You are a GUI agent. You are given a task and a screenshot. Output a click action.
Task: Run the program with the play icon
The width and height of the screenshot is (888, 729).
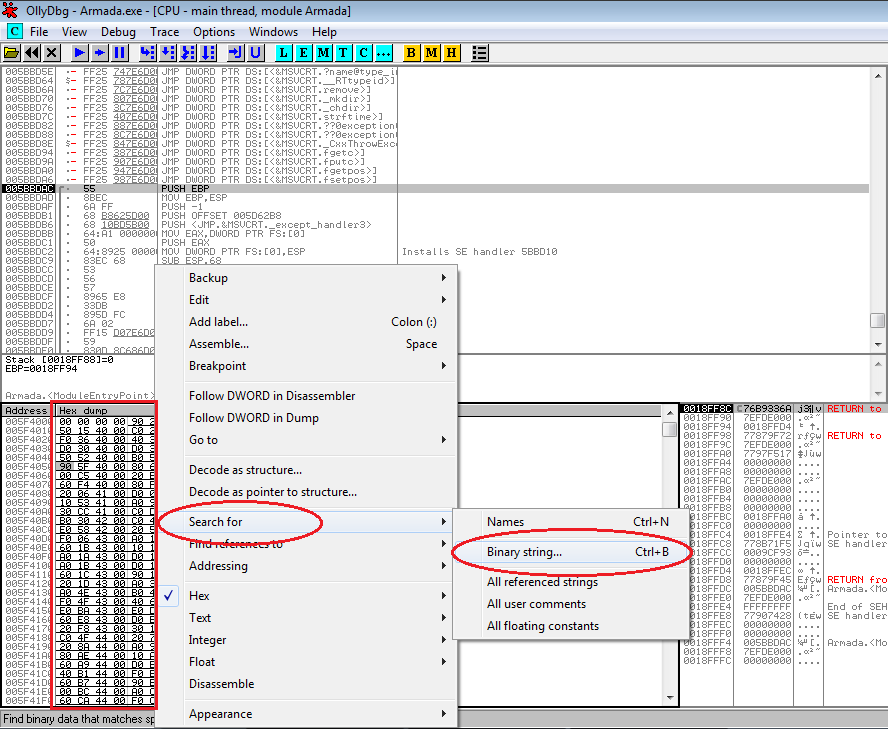[x=80, y=53]
